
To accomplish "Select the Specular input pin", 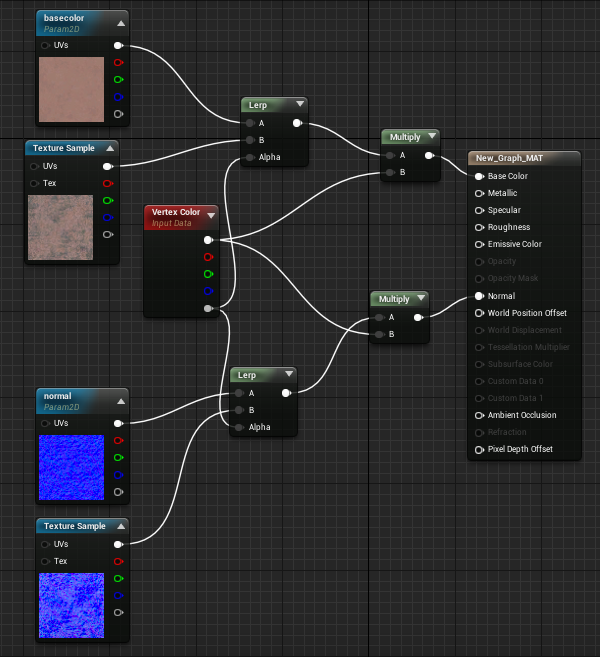I will click(480, 210).
